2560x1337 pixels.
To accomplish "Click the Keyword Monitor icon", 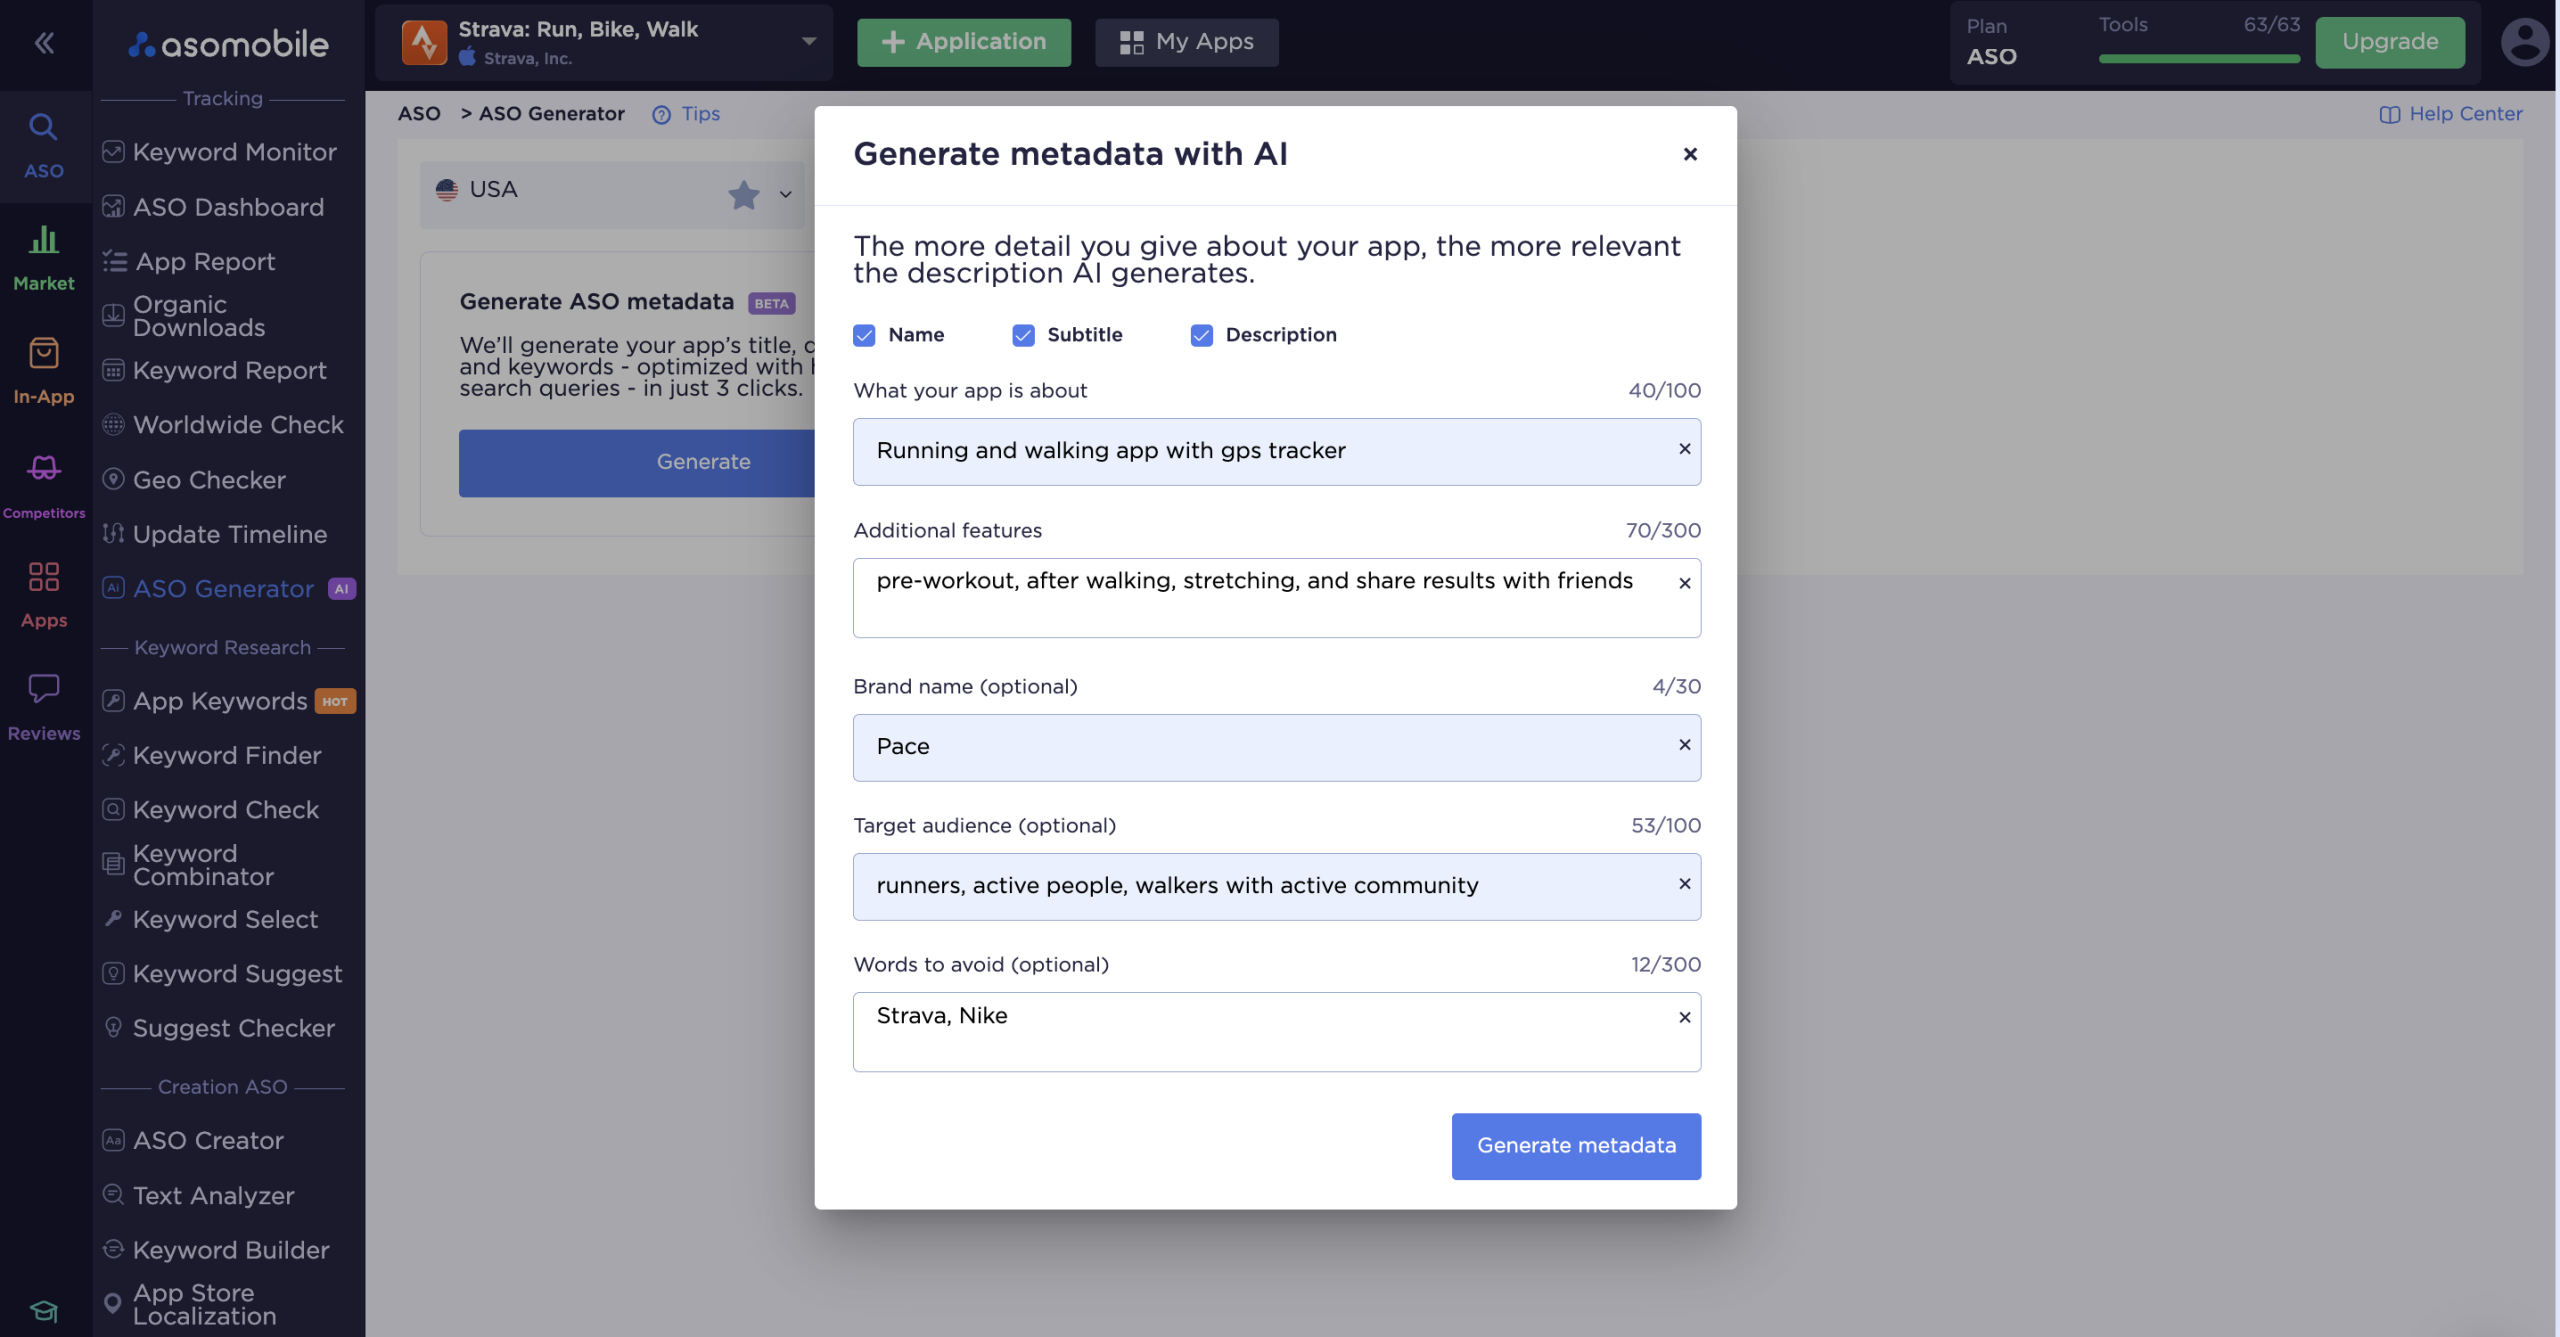I will pos(113,152).
